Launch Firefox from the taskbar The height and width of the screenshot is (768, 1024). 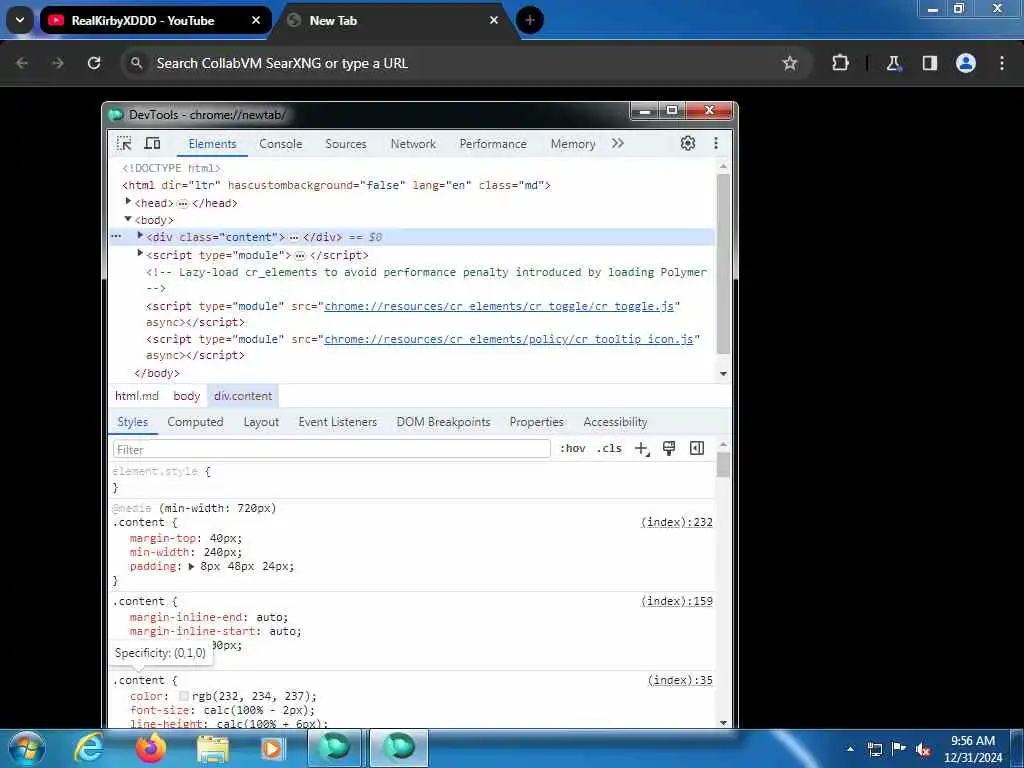(150, 748)
